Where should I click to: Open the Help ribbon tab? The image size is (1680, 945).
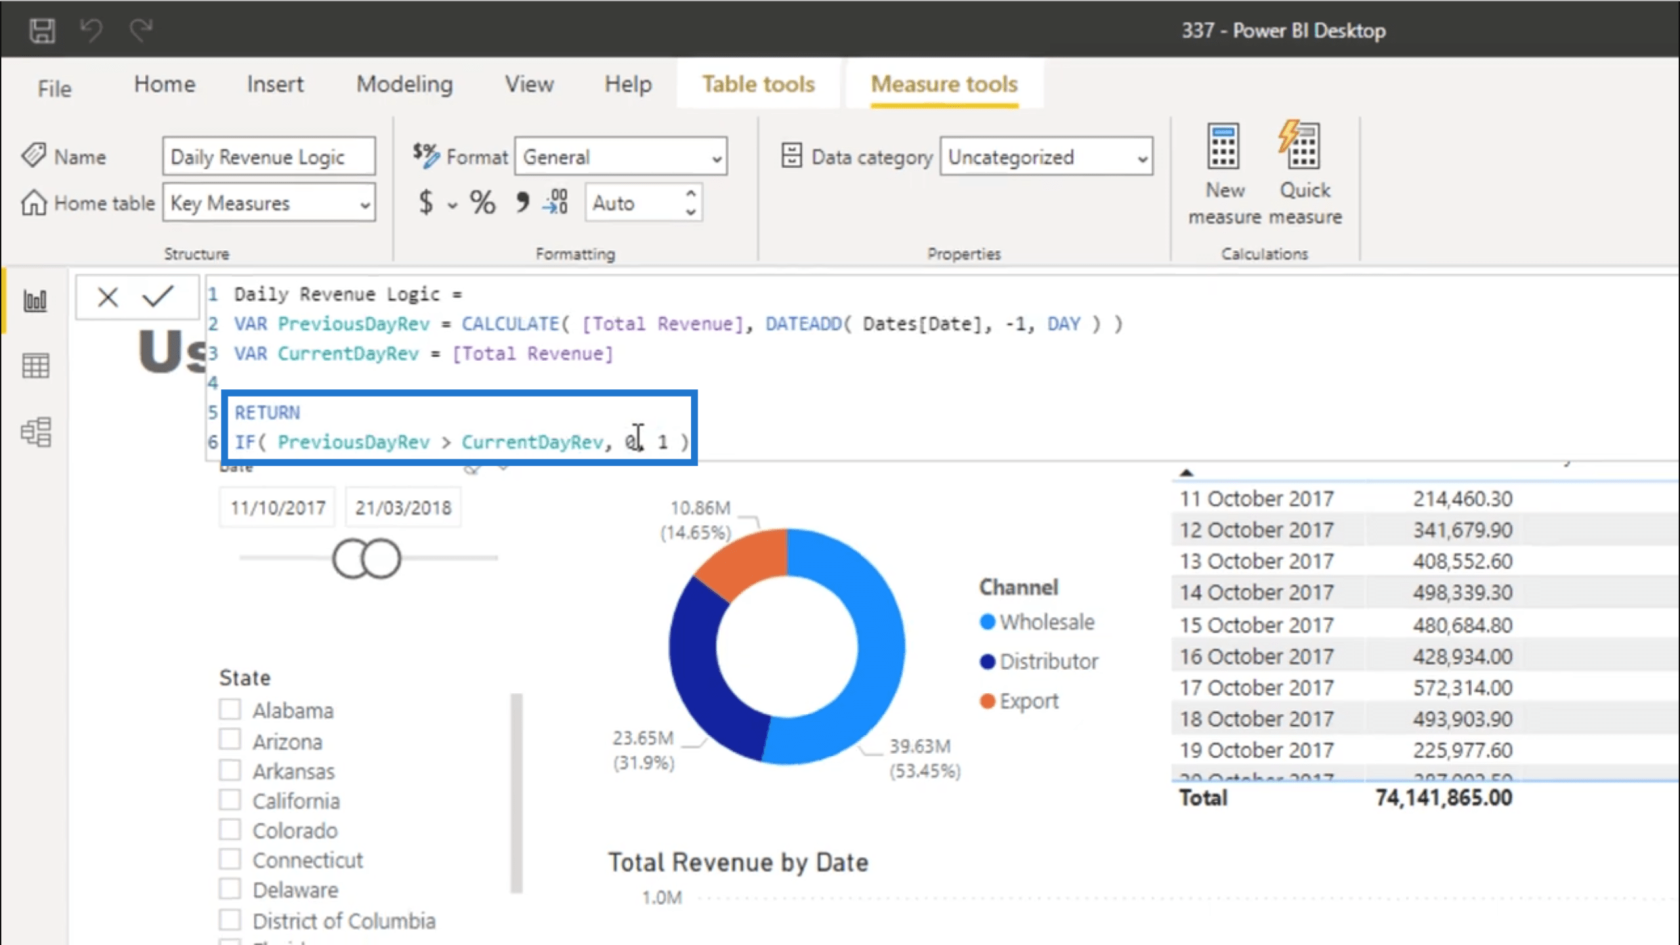(x=628, y=84)
